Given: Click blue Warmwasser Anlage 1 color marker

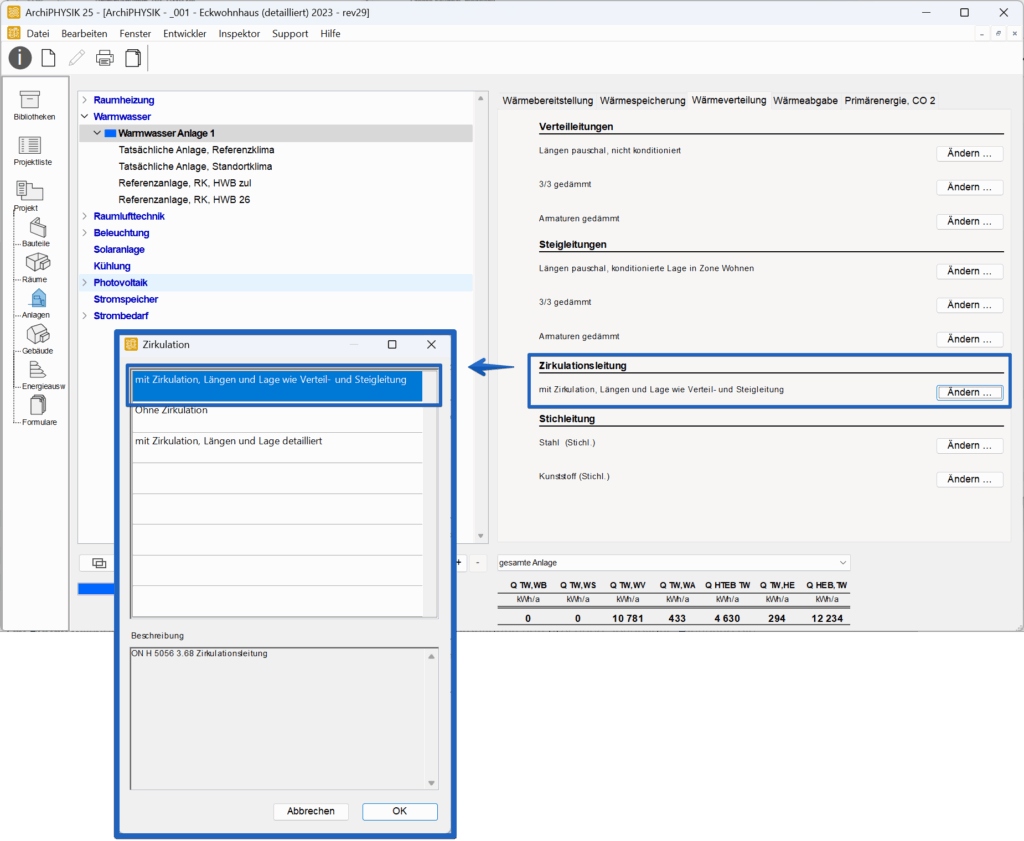Looking at the screenshot, I should 110,133.
